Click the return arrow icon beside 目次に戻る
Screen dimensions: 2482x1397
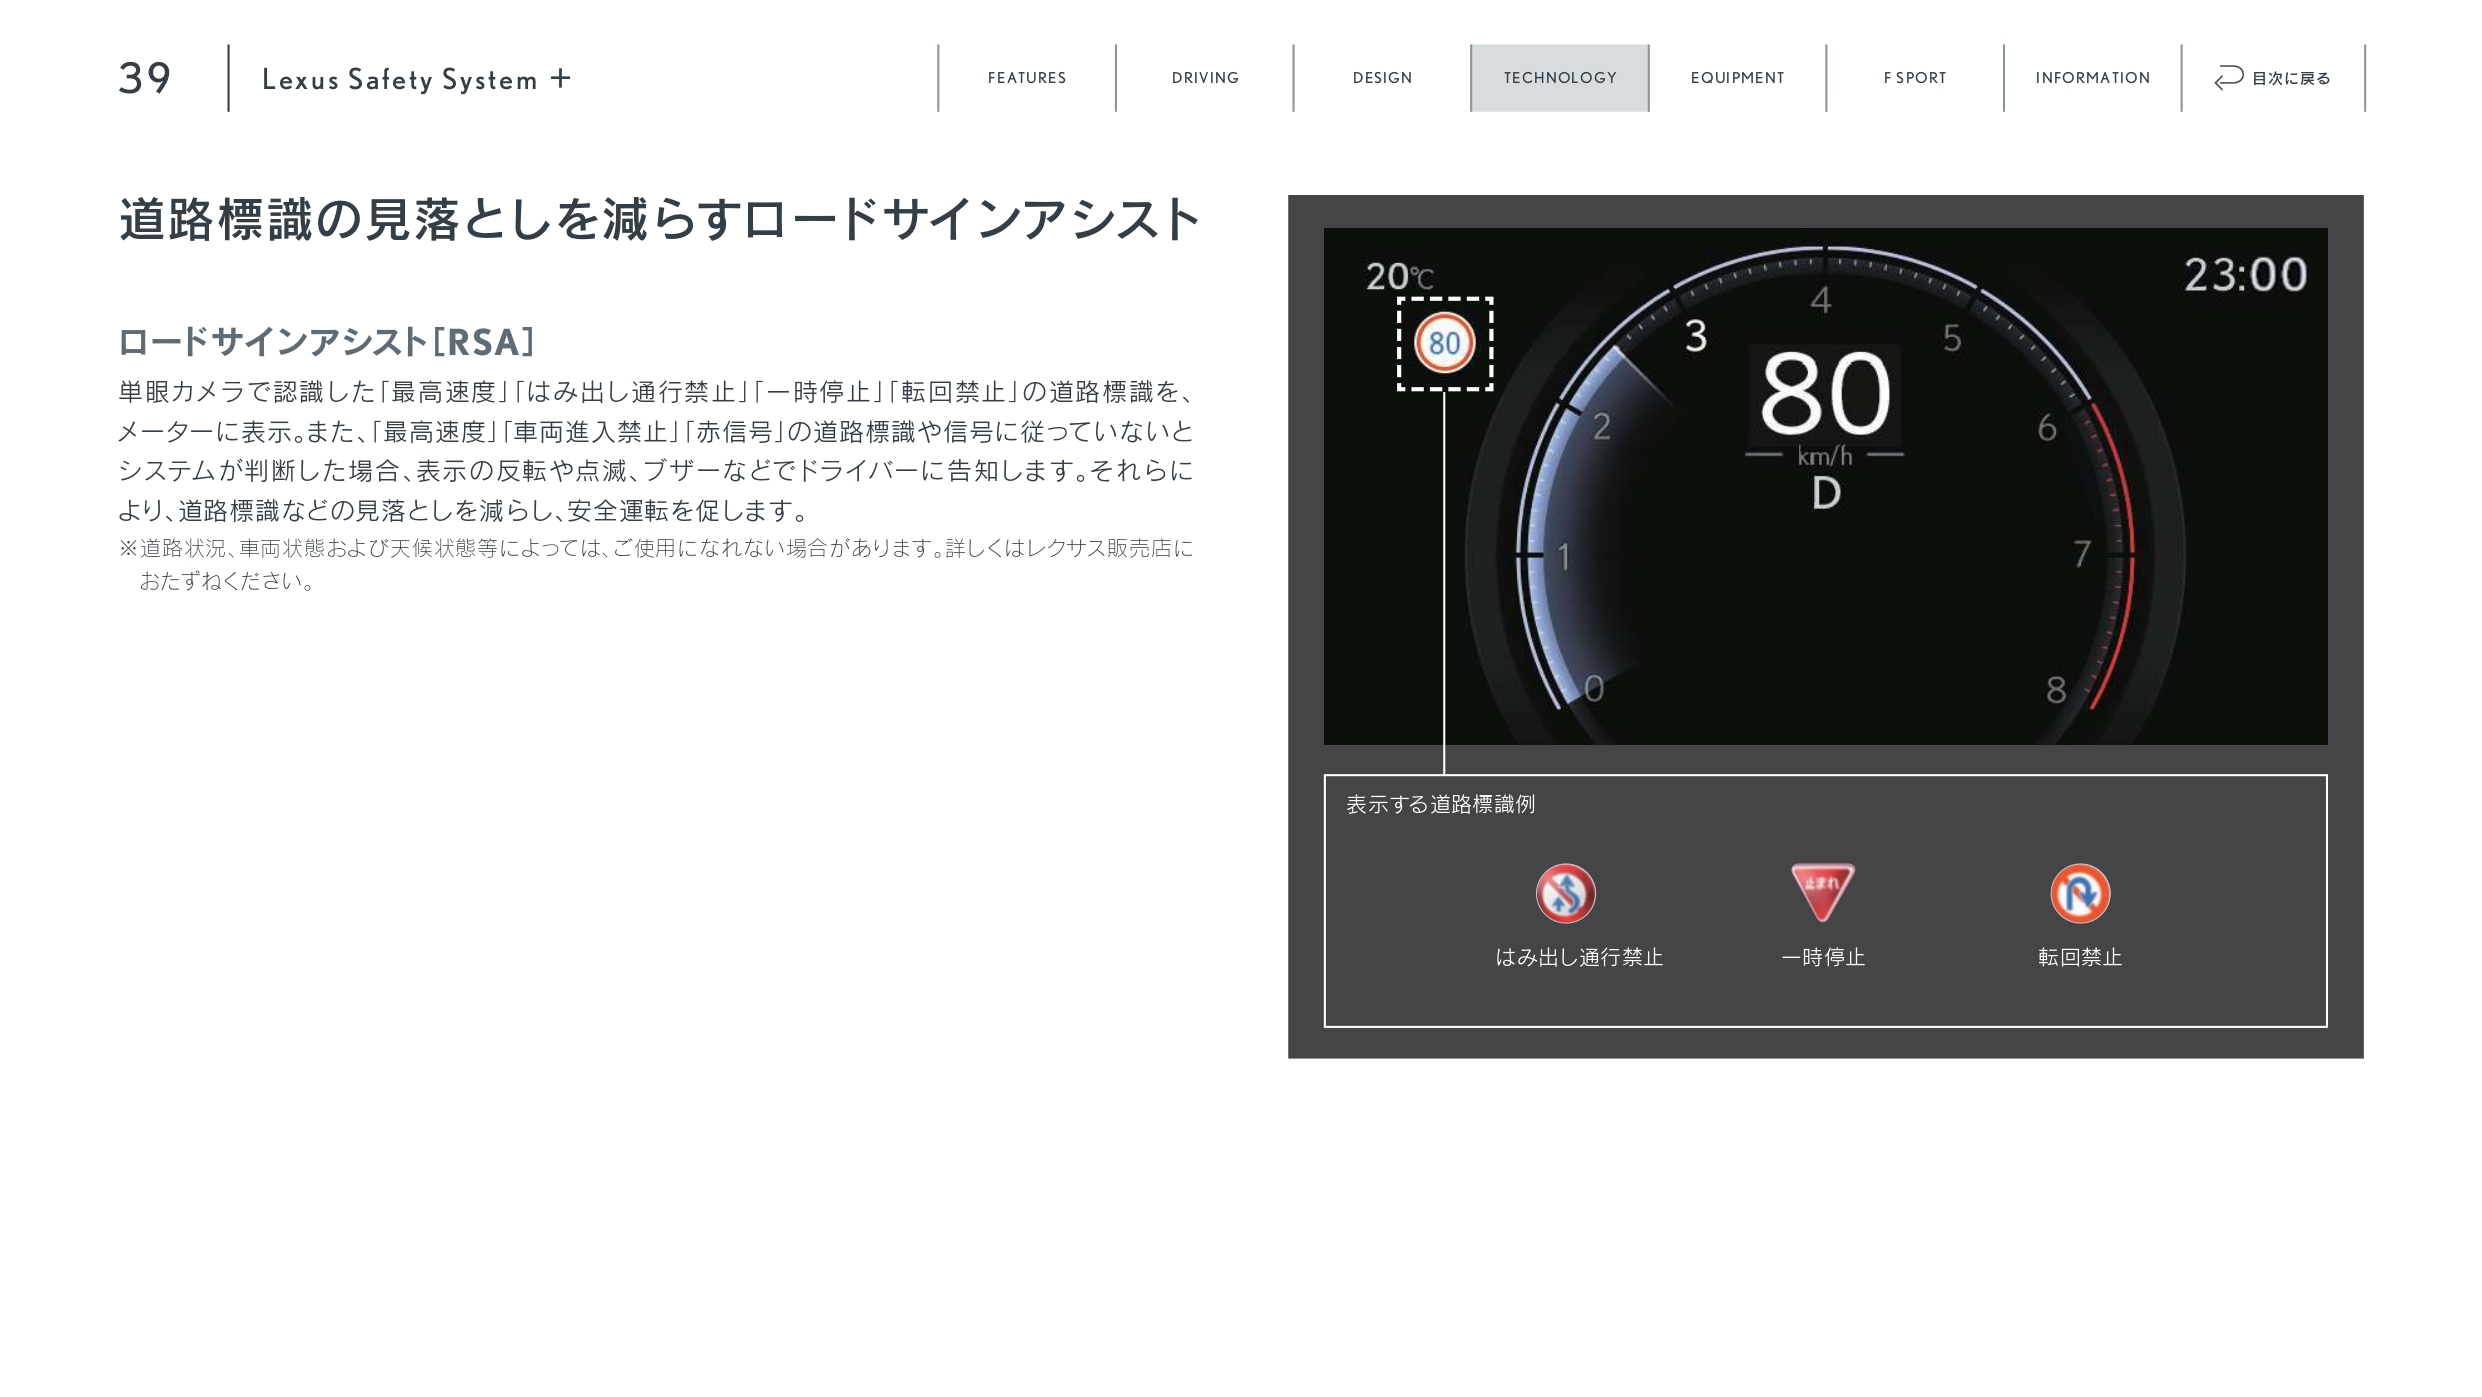2228,78
